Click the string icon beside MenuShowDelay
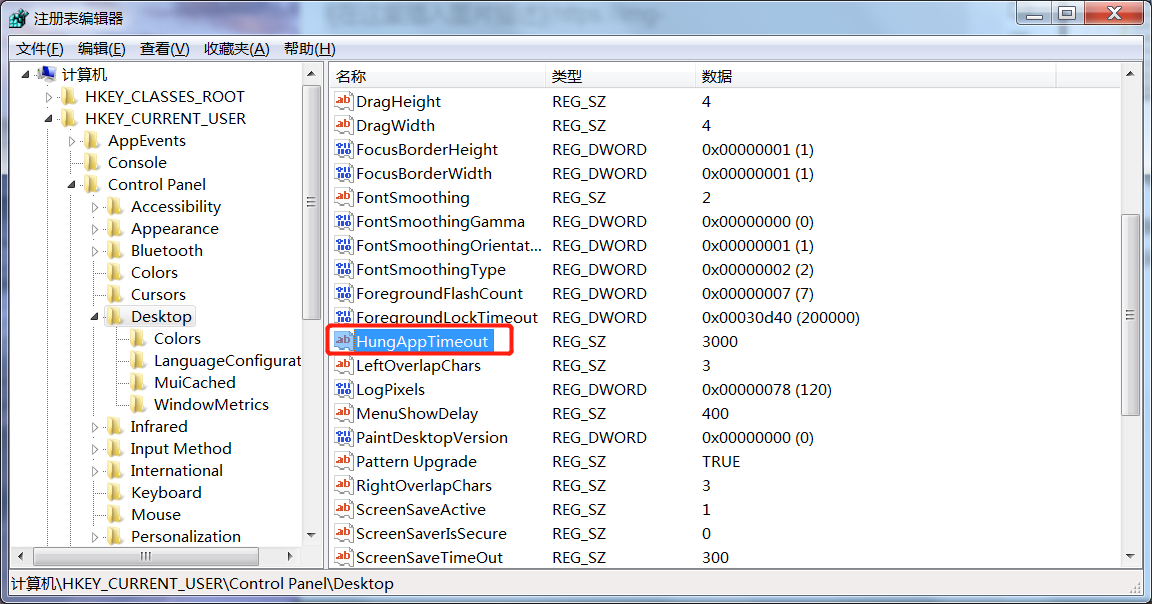The width and height of the screenshot is (1152, 604). pos(343,413)
